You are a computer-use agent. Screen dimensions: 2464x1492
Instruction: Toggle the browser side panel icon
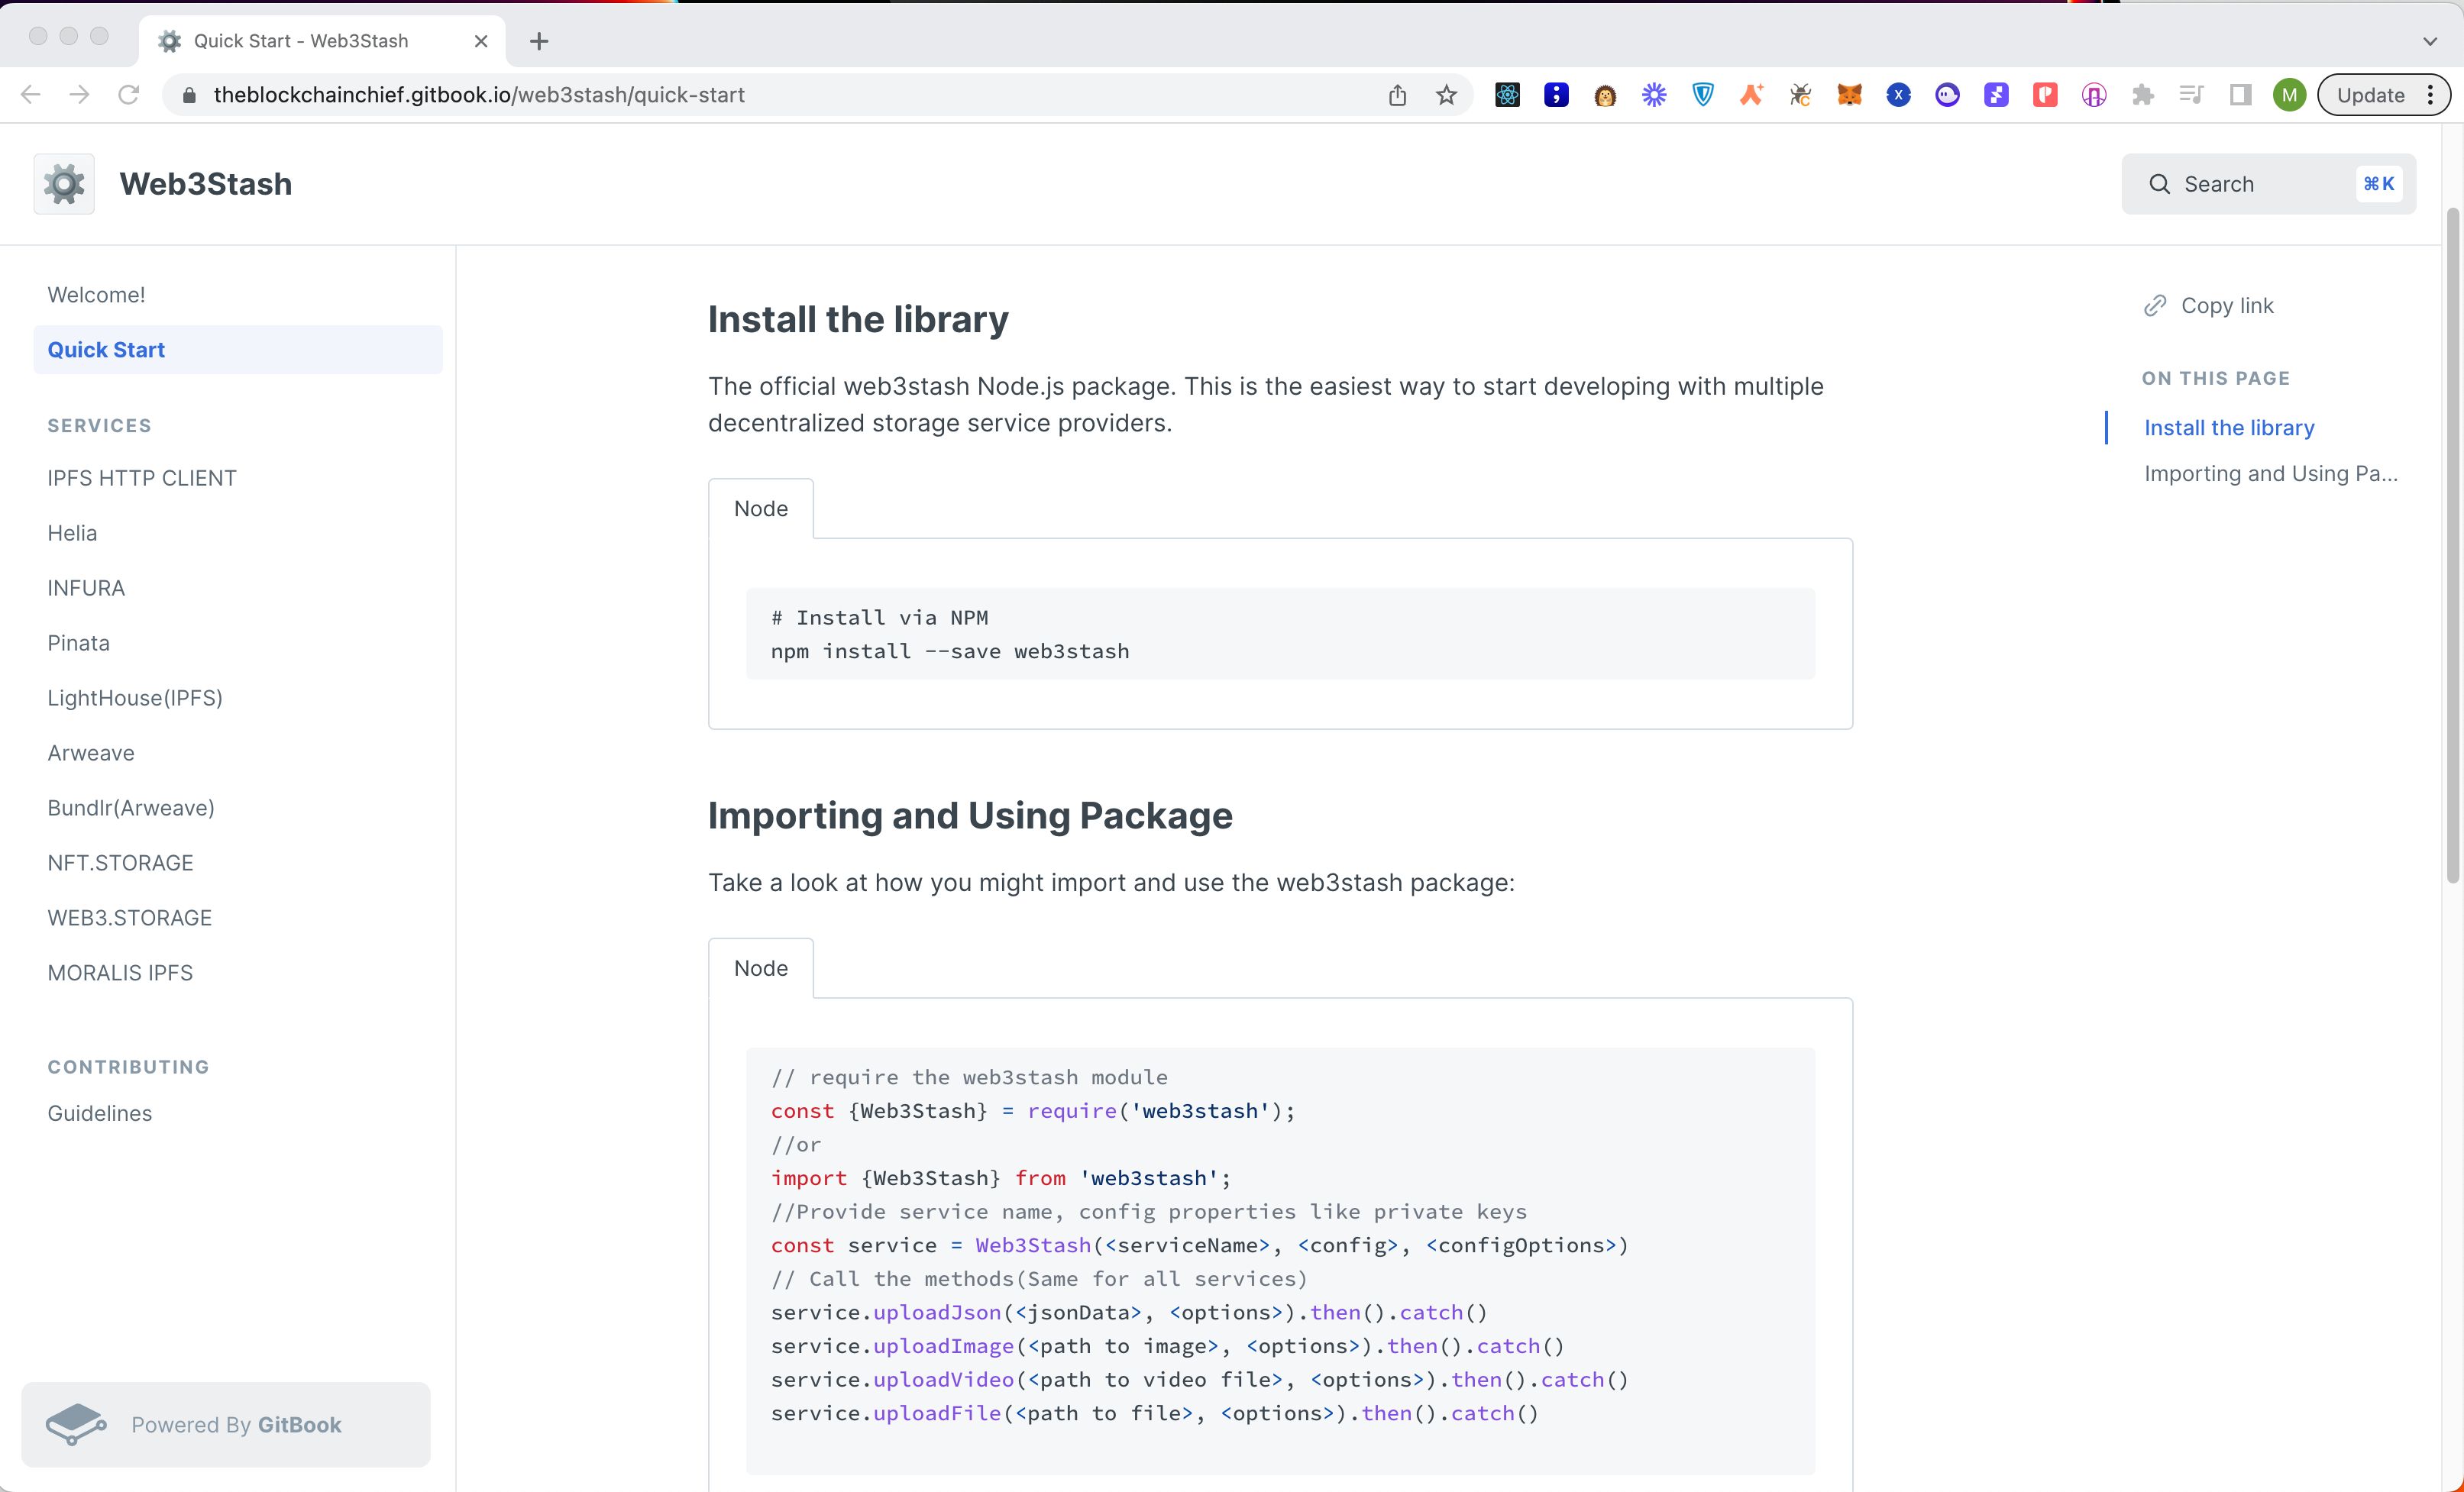2240,95
